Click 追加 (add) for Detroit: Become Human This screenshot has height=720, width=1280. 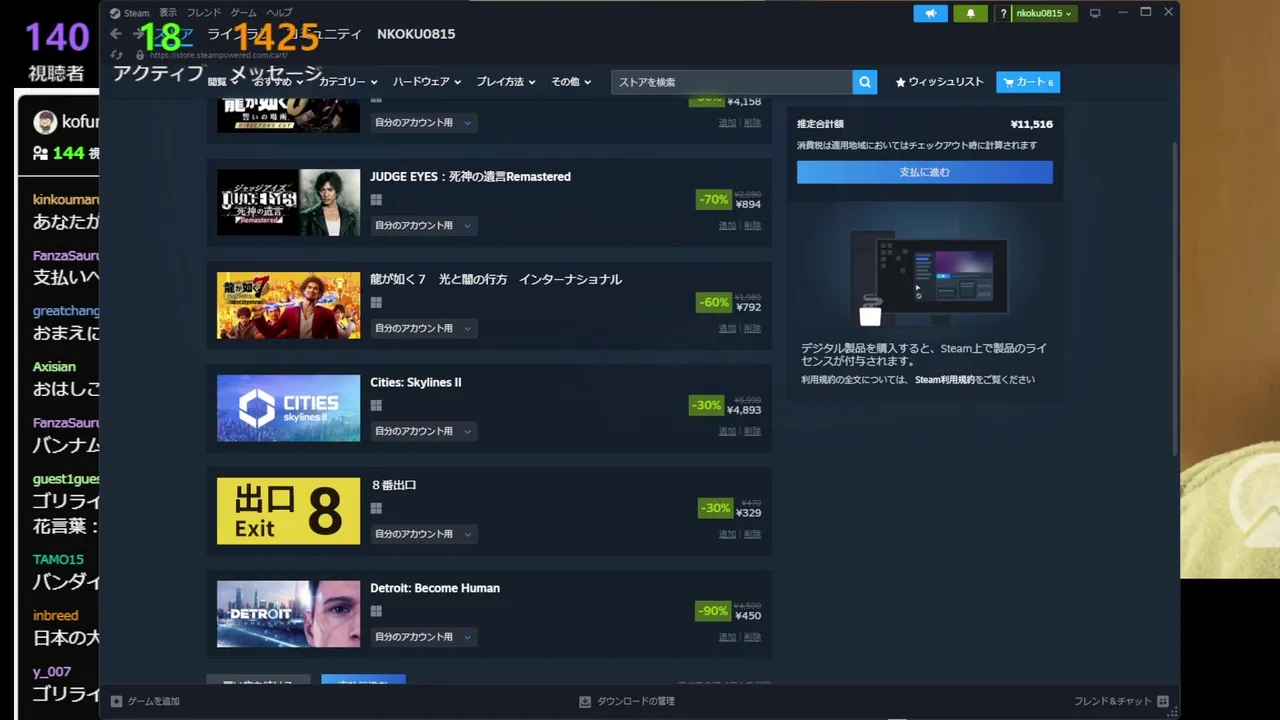point(727,637)
